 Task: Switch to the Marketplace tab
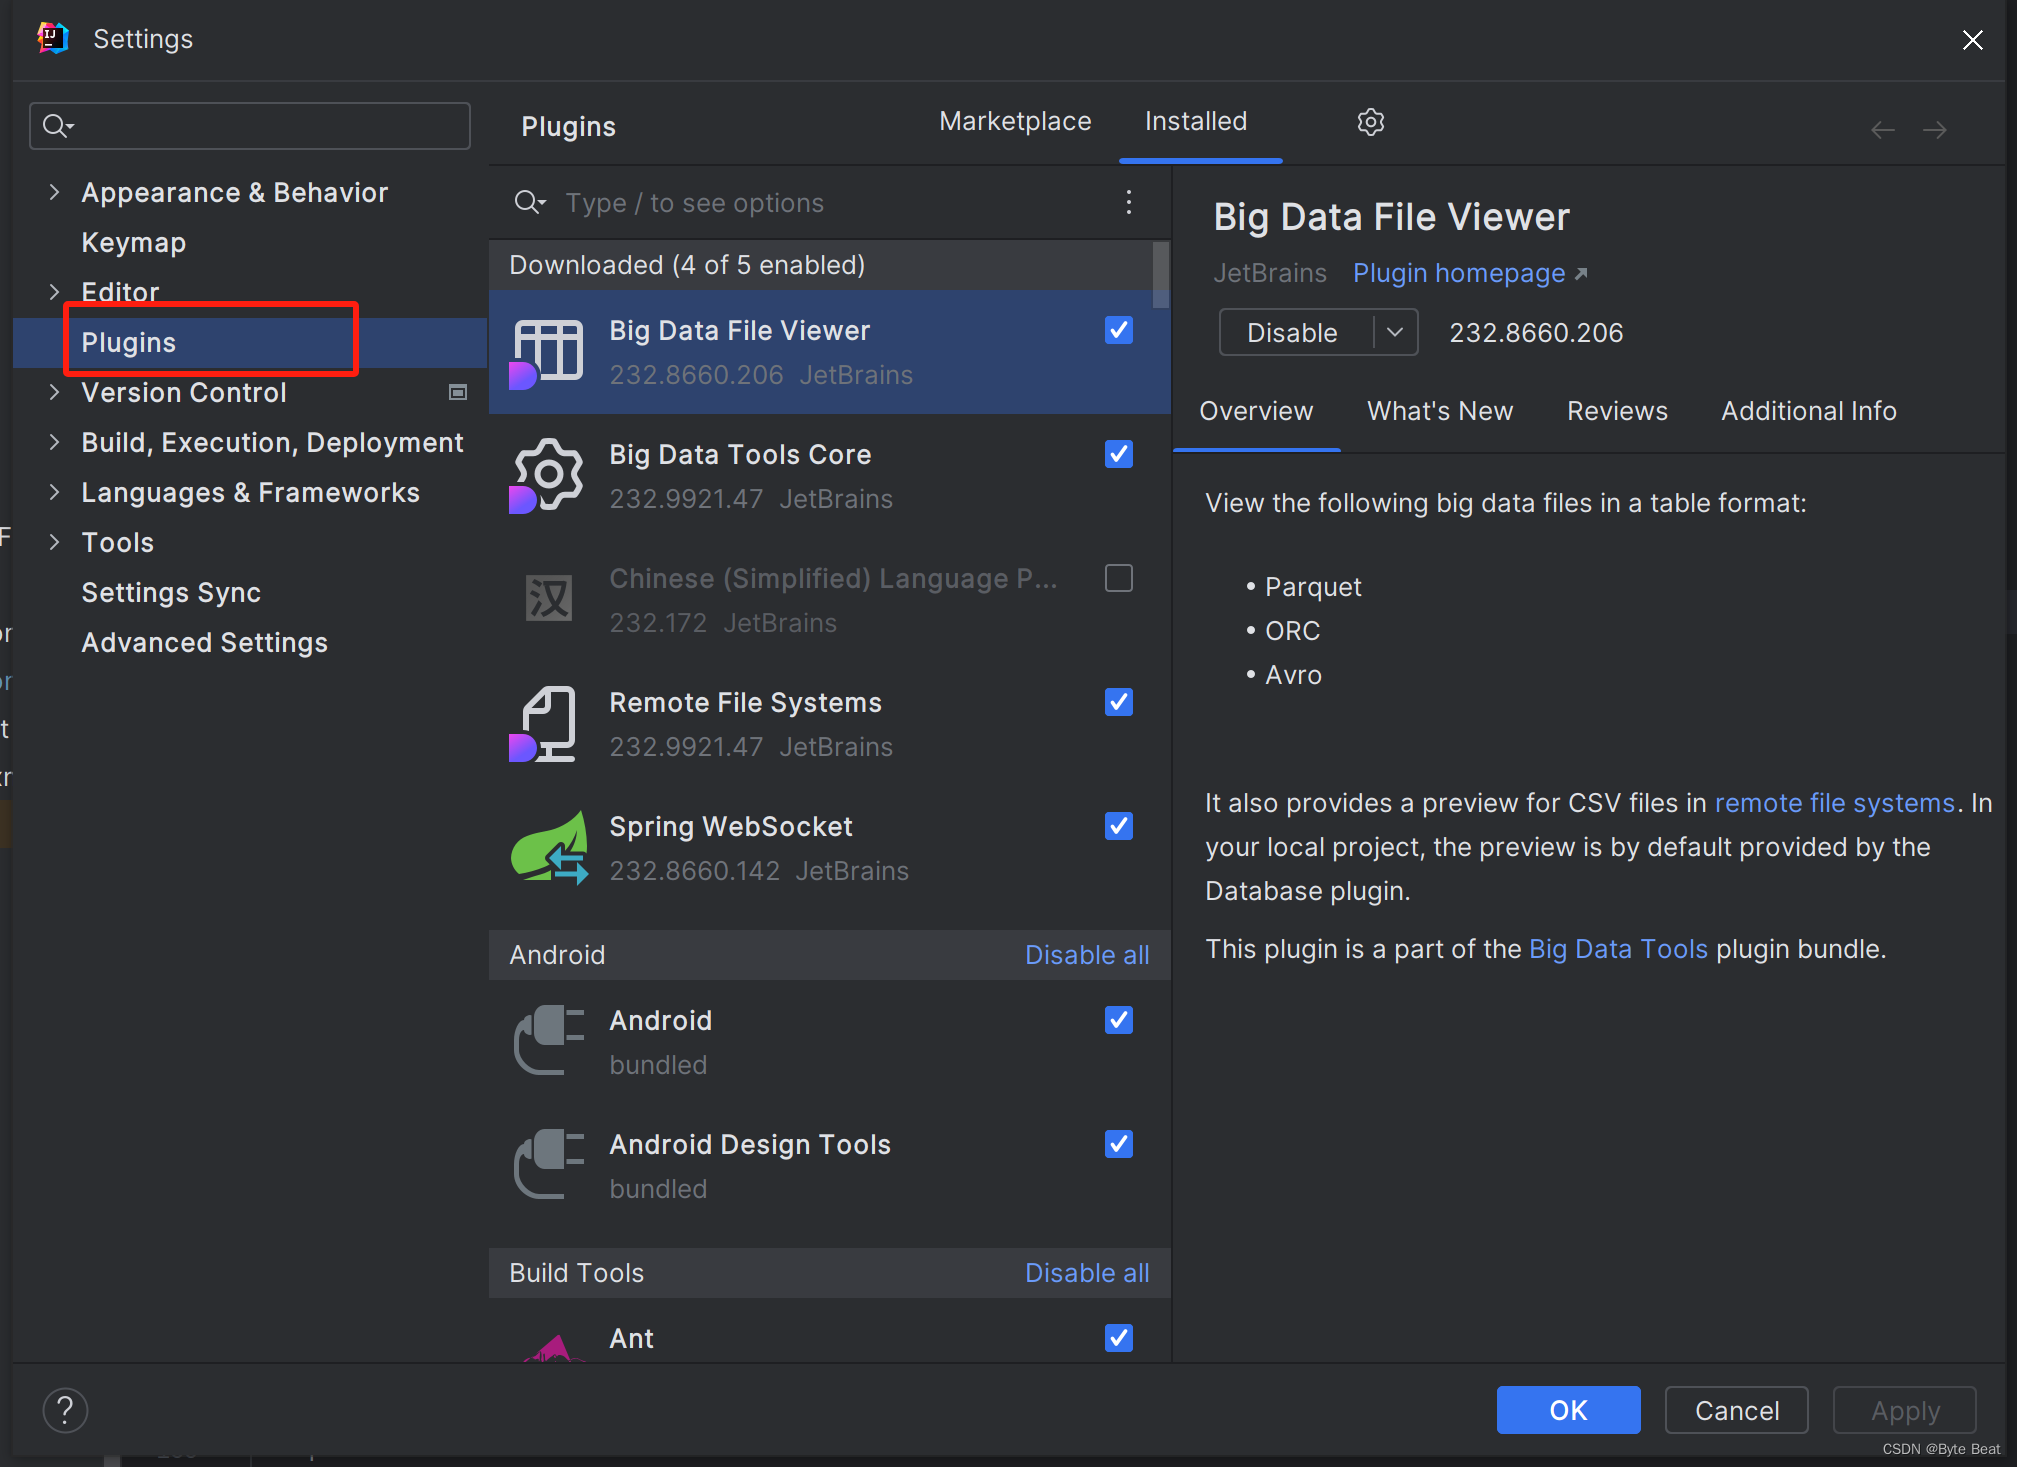[1014, 122]
